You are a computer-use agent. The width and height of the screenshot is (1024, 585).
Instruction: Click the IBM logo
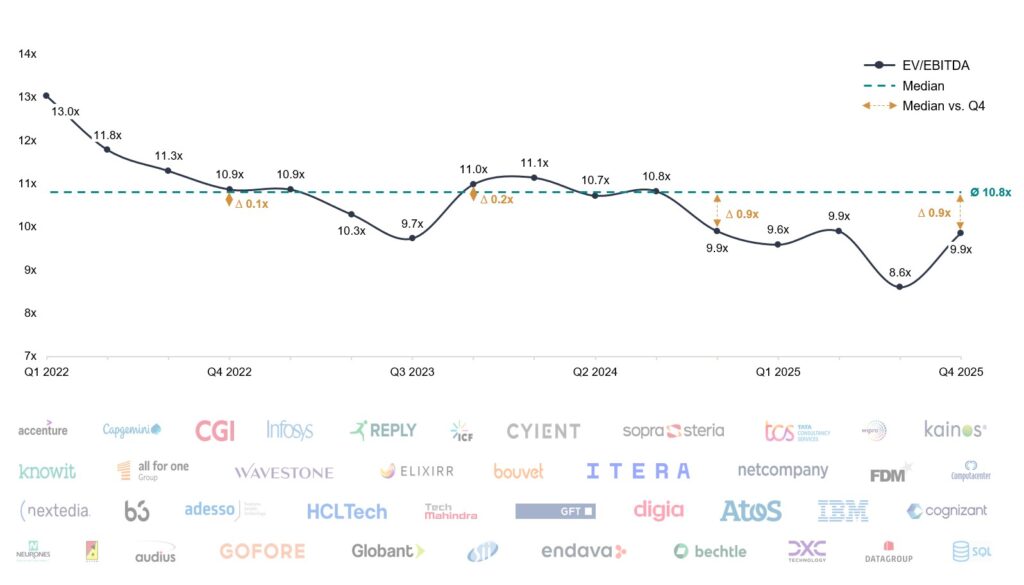pyautogui.click(x=843, y=511)
